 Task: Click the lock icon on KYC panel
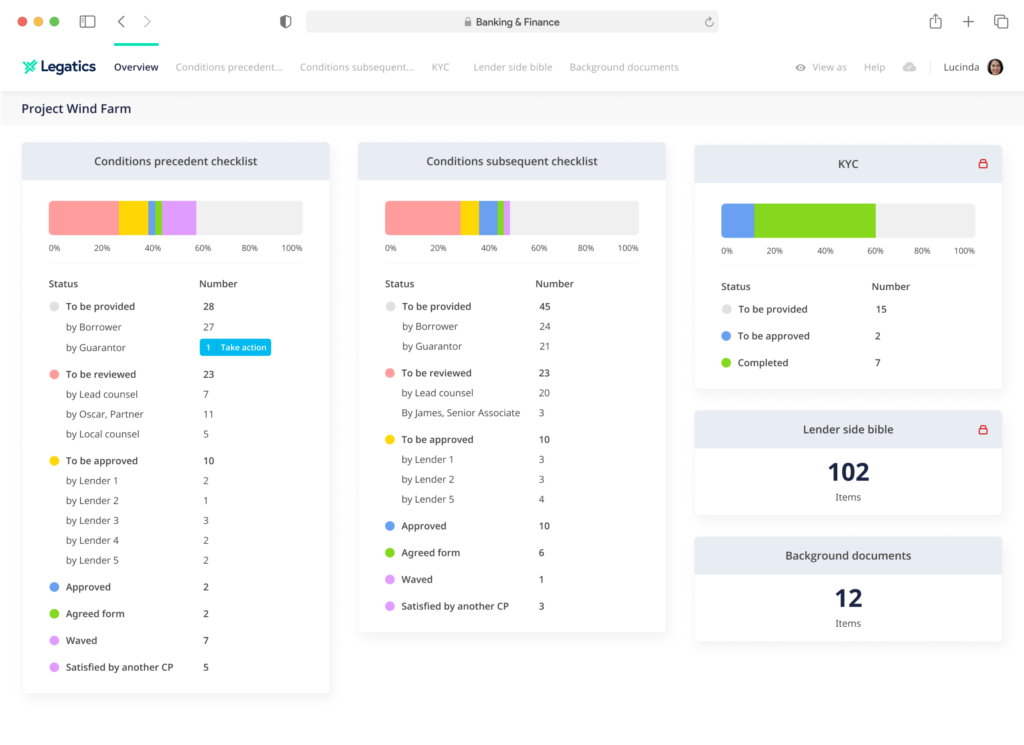[x=982, y=164]
